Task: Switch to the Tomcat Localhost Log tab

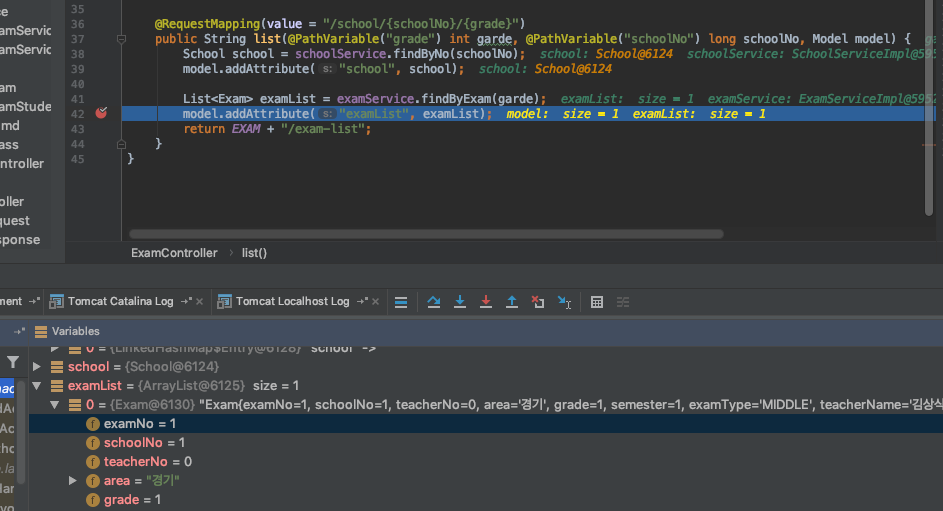Action: (292, 301)
